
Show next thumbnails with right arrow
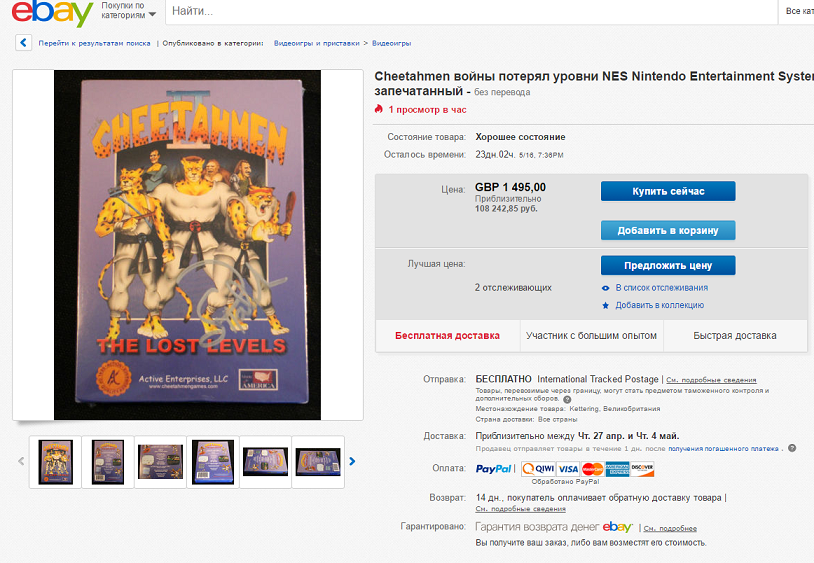click(x=352, y=461)
